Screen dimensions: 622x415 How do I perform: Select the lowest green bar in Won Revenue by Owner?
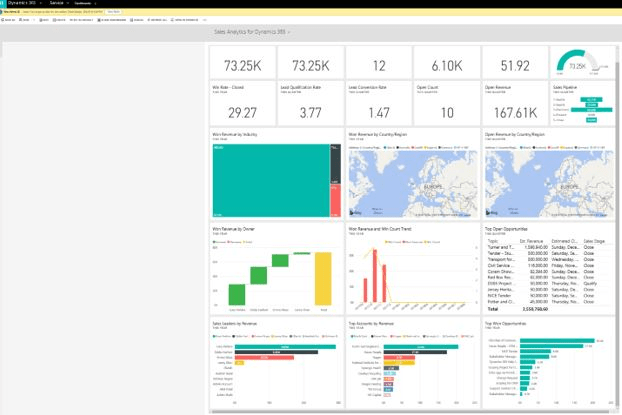(x=237, y=294)
